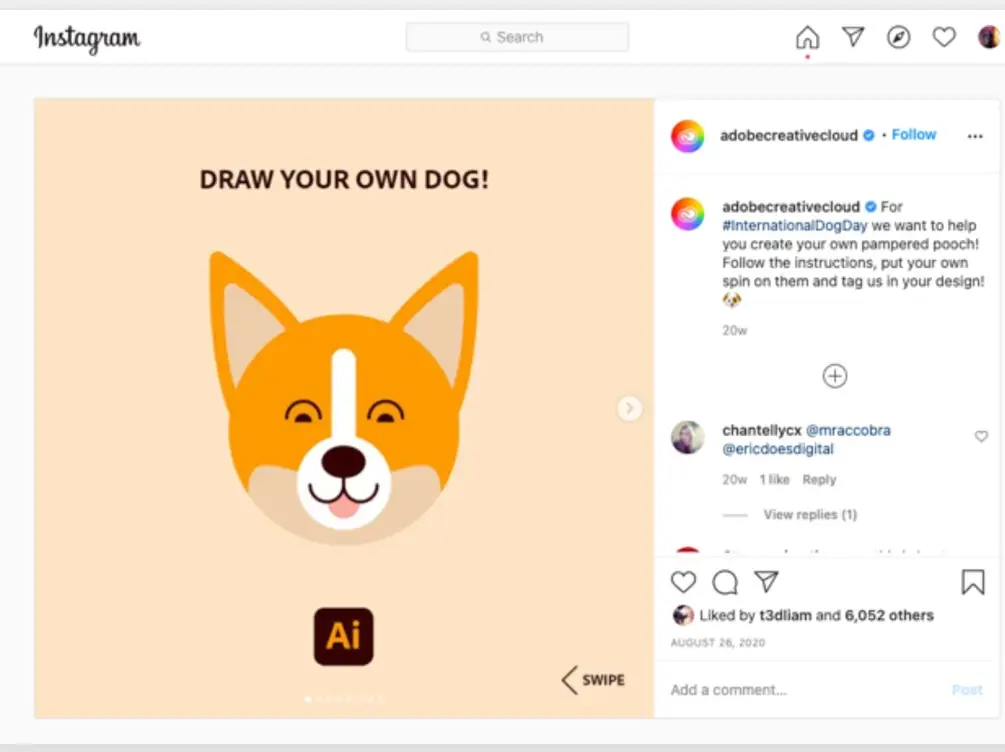Open the Explore compass icon
1005x752 pixels.
tap(899, 38)
